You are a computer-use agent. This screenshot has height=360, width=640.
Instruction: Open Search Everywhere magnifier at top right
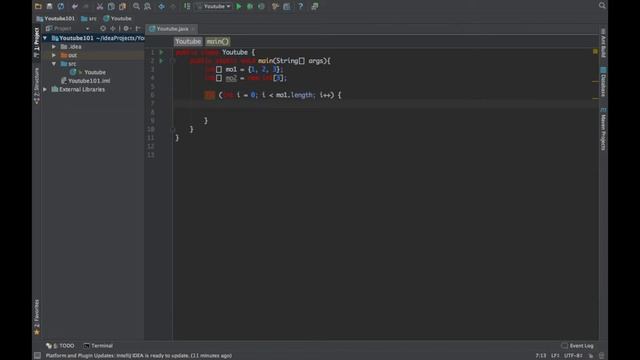602,5
